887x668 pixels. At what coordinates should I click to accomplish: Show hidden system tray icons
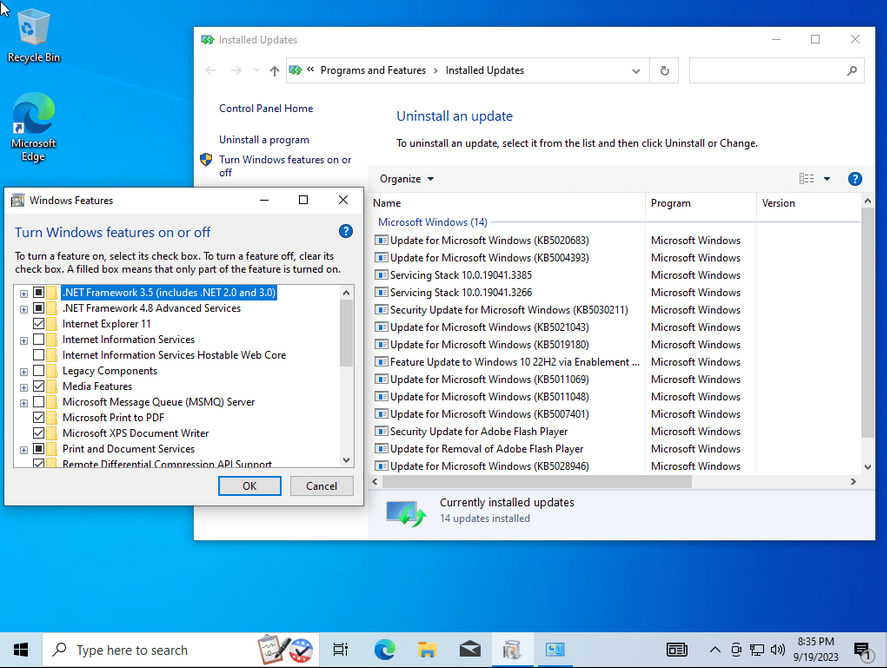[715, 650]
